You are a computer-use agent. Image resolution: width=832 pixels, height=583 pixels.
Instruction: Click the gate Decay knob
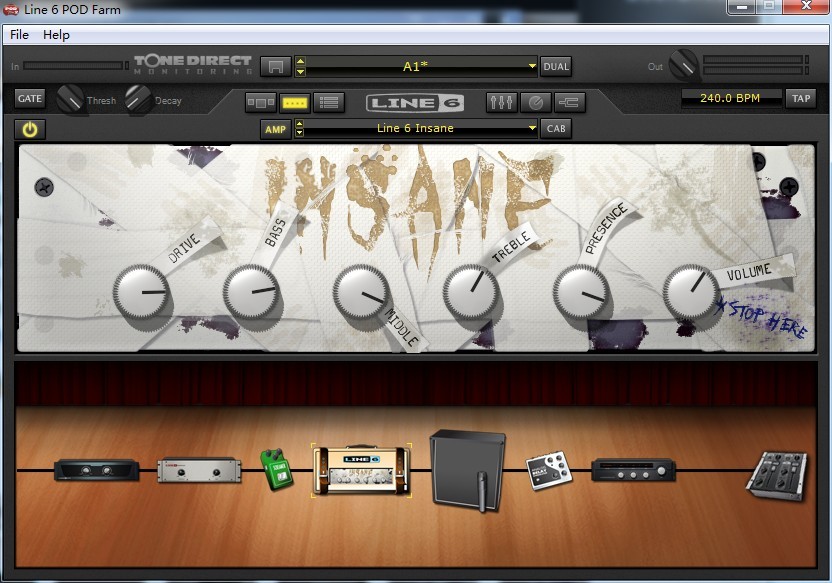click(x=138, y=99)
